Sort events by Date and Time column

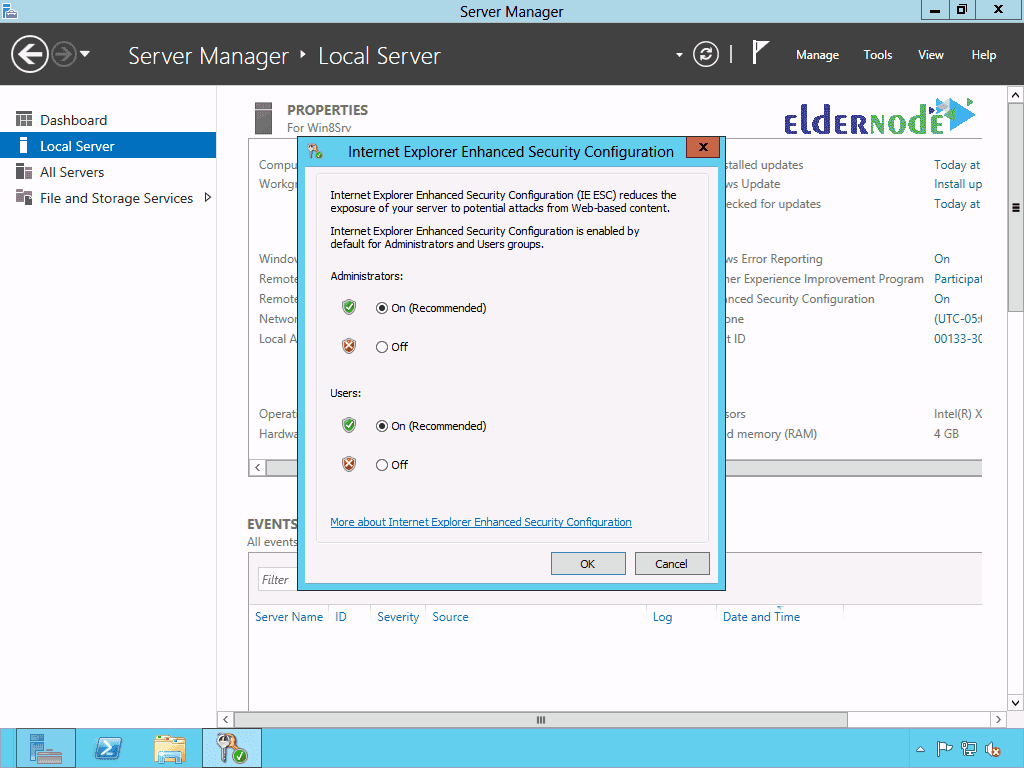coord(761,616)
